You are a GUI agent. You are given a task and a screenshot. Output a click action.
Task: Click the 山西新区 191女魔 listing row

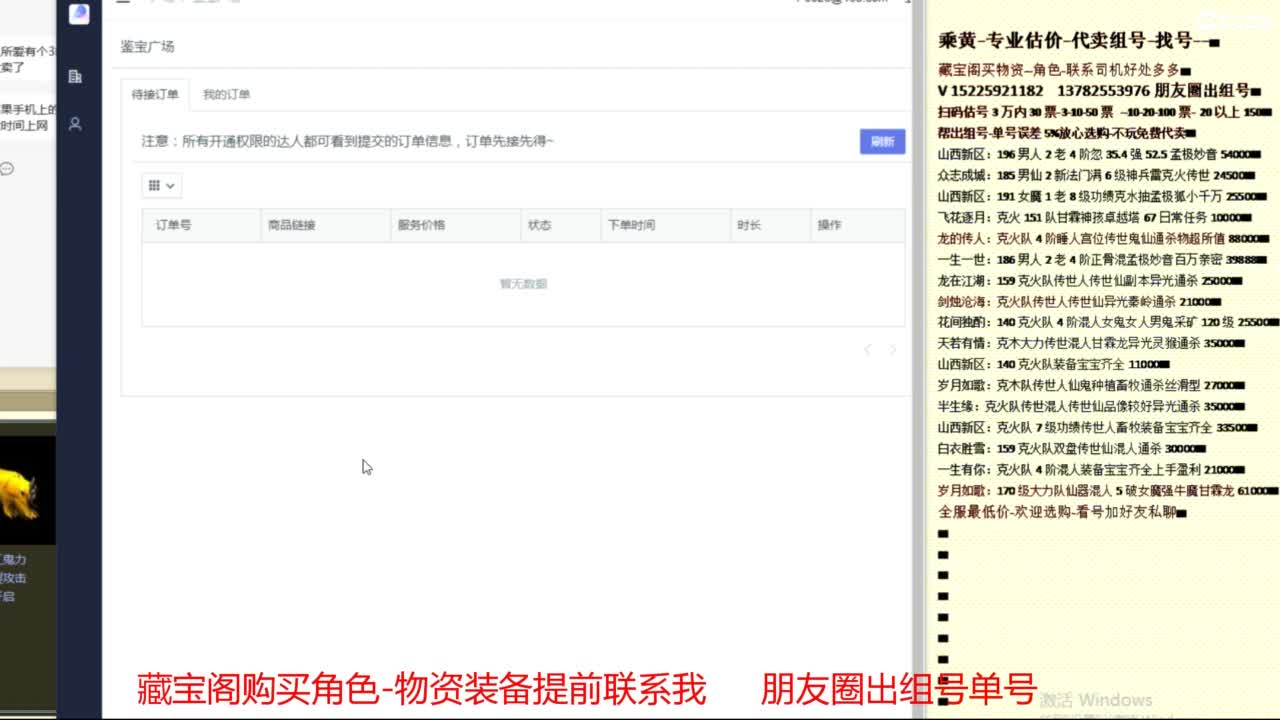(1102, 197)
